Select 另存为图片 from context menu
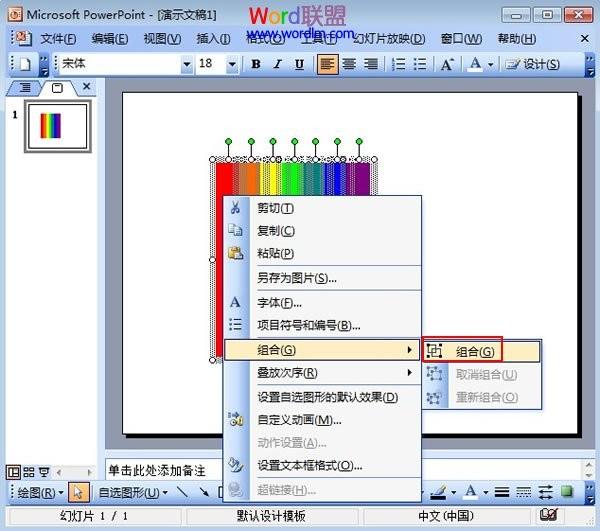Viewport: 600px width, 531px height. pyautogui.click(x=297, y=277)
